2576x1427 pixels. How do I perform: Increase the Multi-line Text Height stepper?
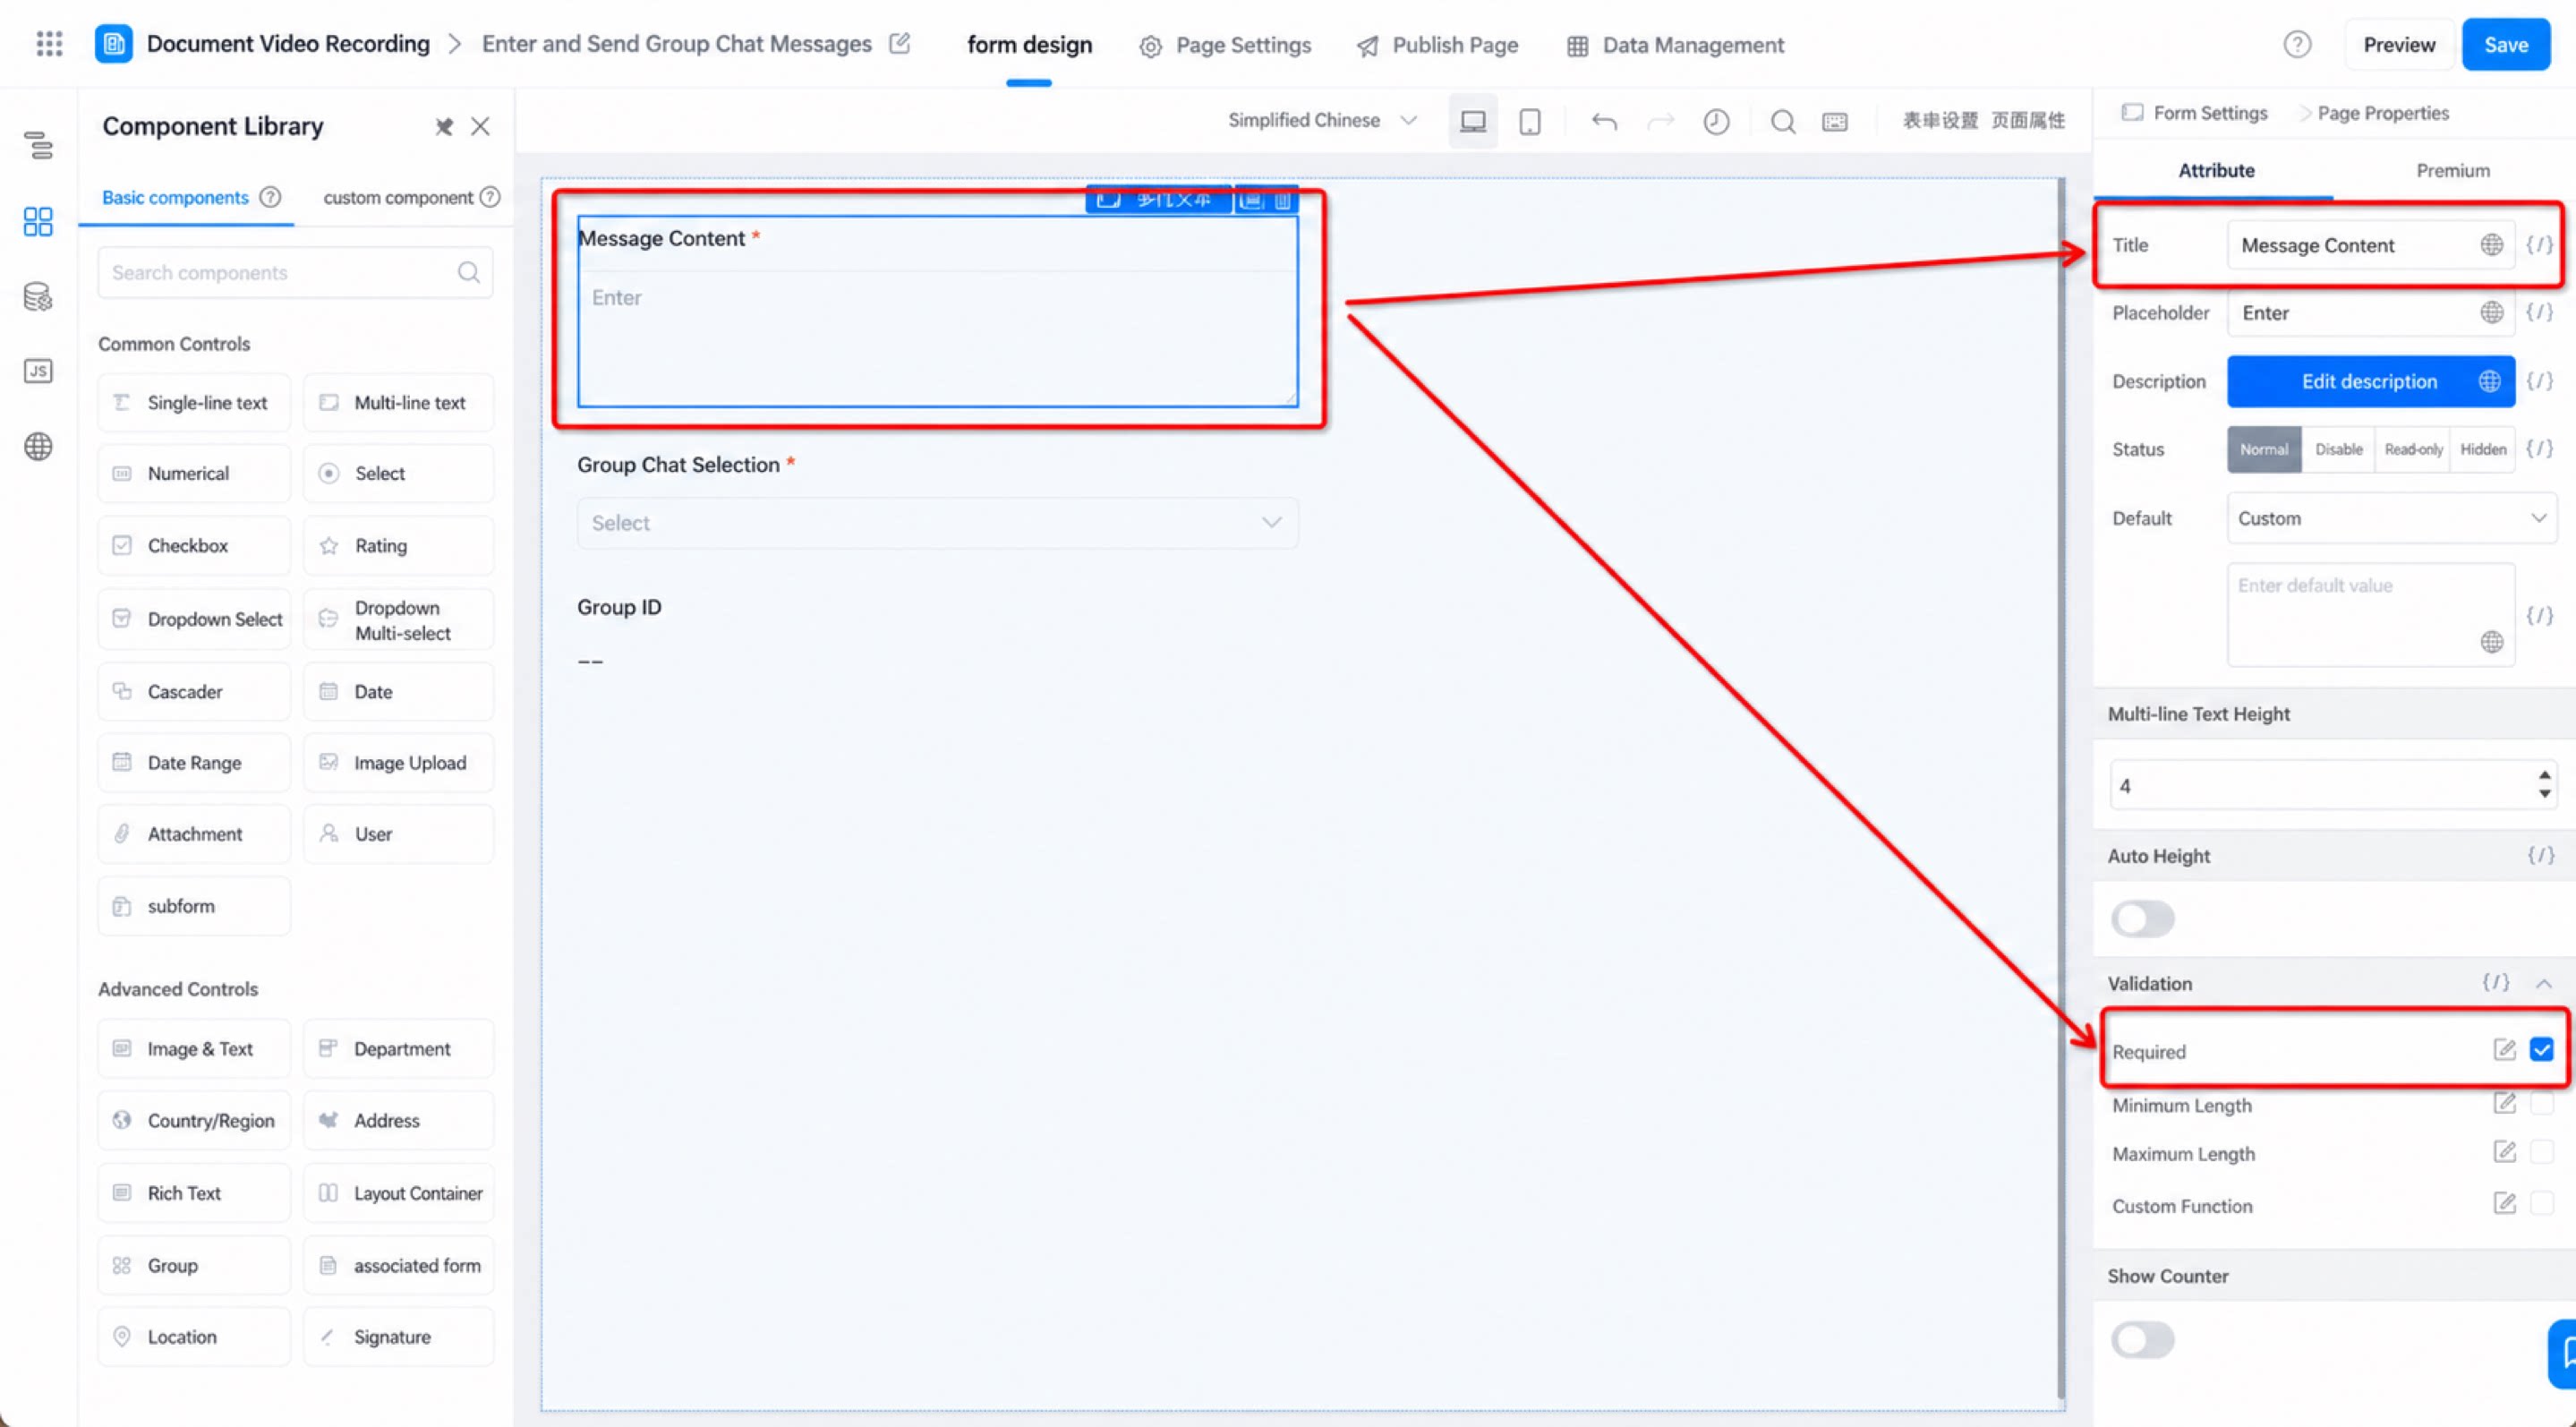coord(2543,775)
